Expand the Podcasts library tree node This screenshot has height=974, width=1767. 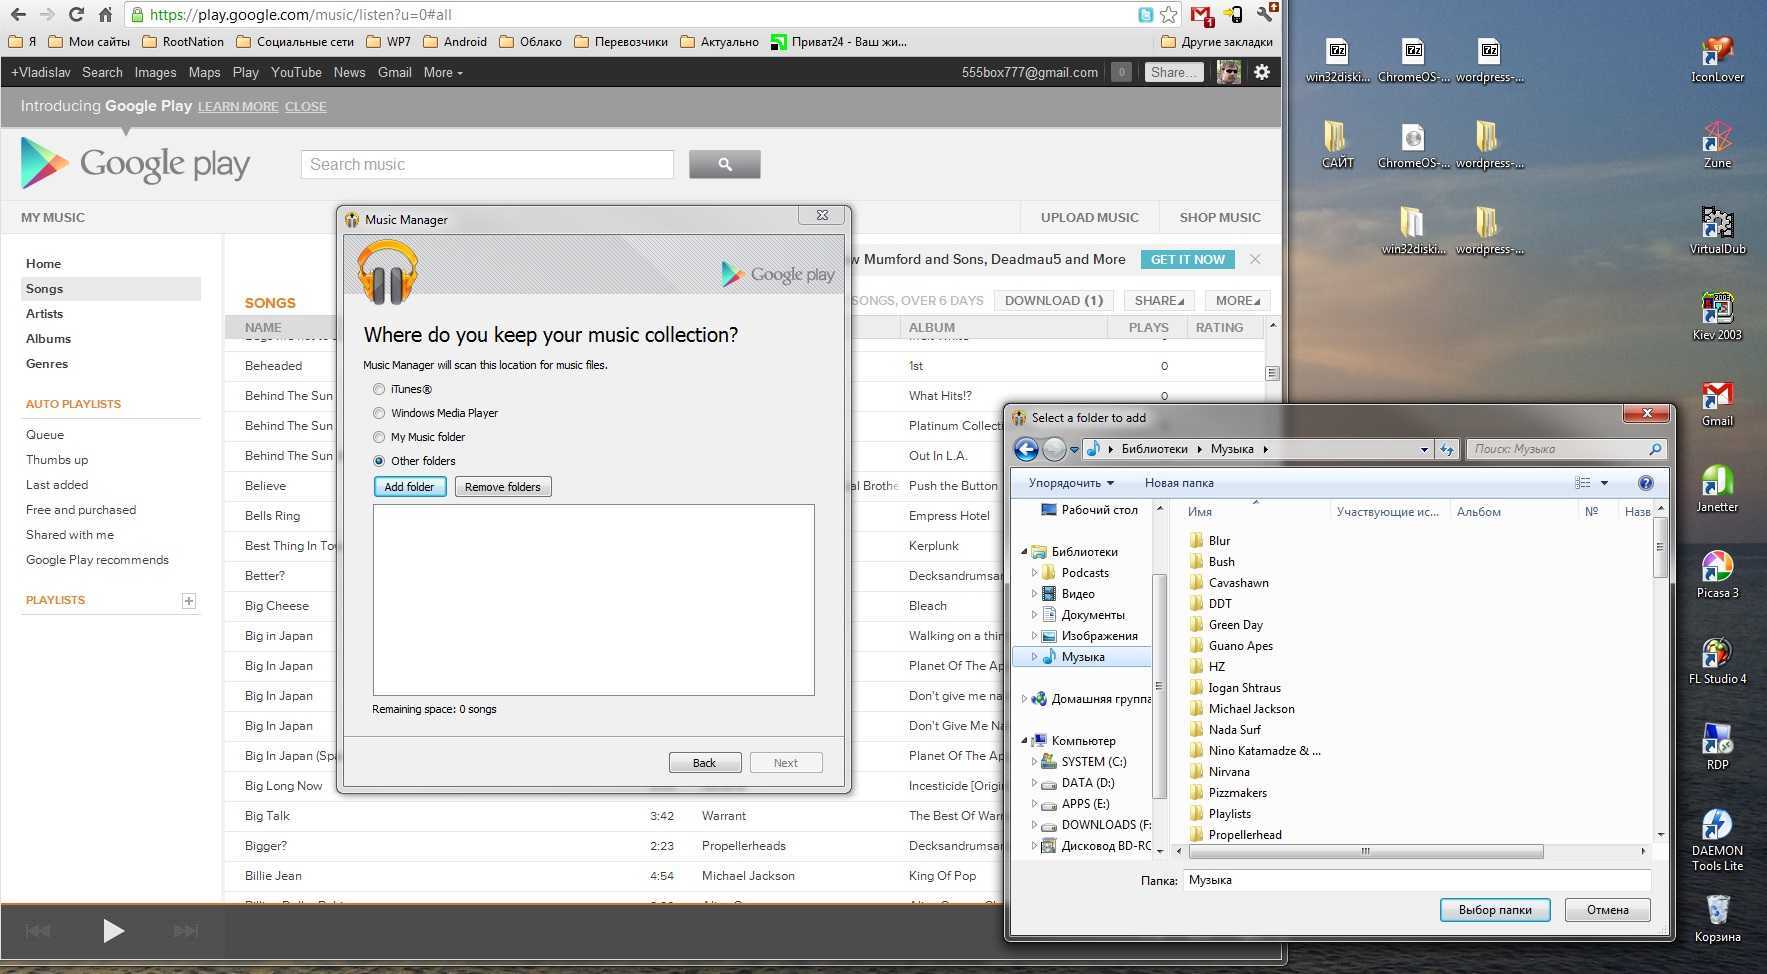point(1034,573)
